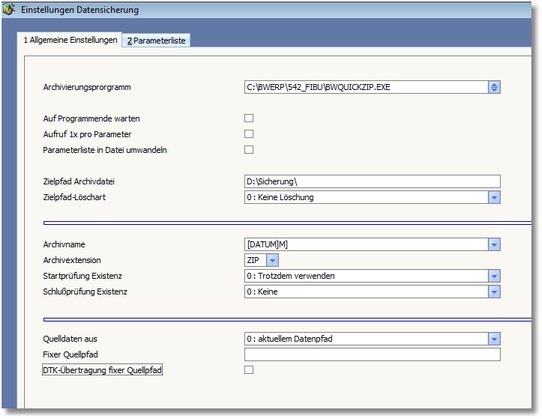Open the Zielpfad-Löschart dropdown arrow
This screenshot has height=419, width=542.
pyautogui.click(x=494, y=197)
